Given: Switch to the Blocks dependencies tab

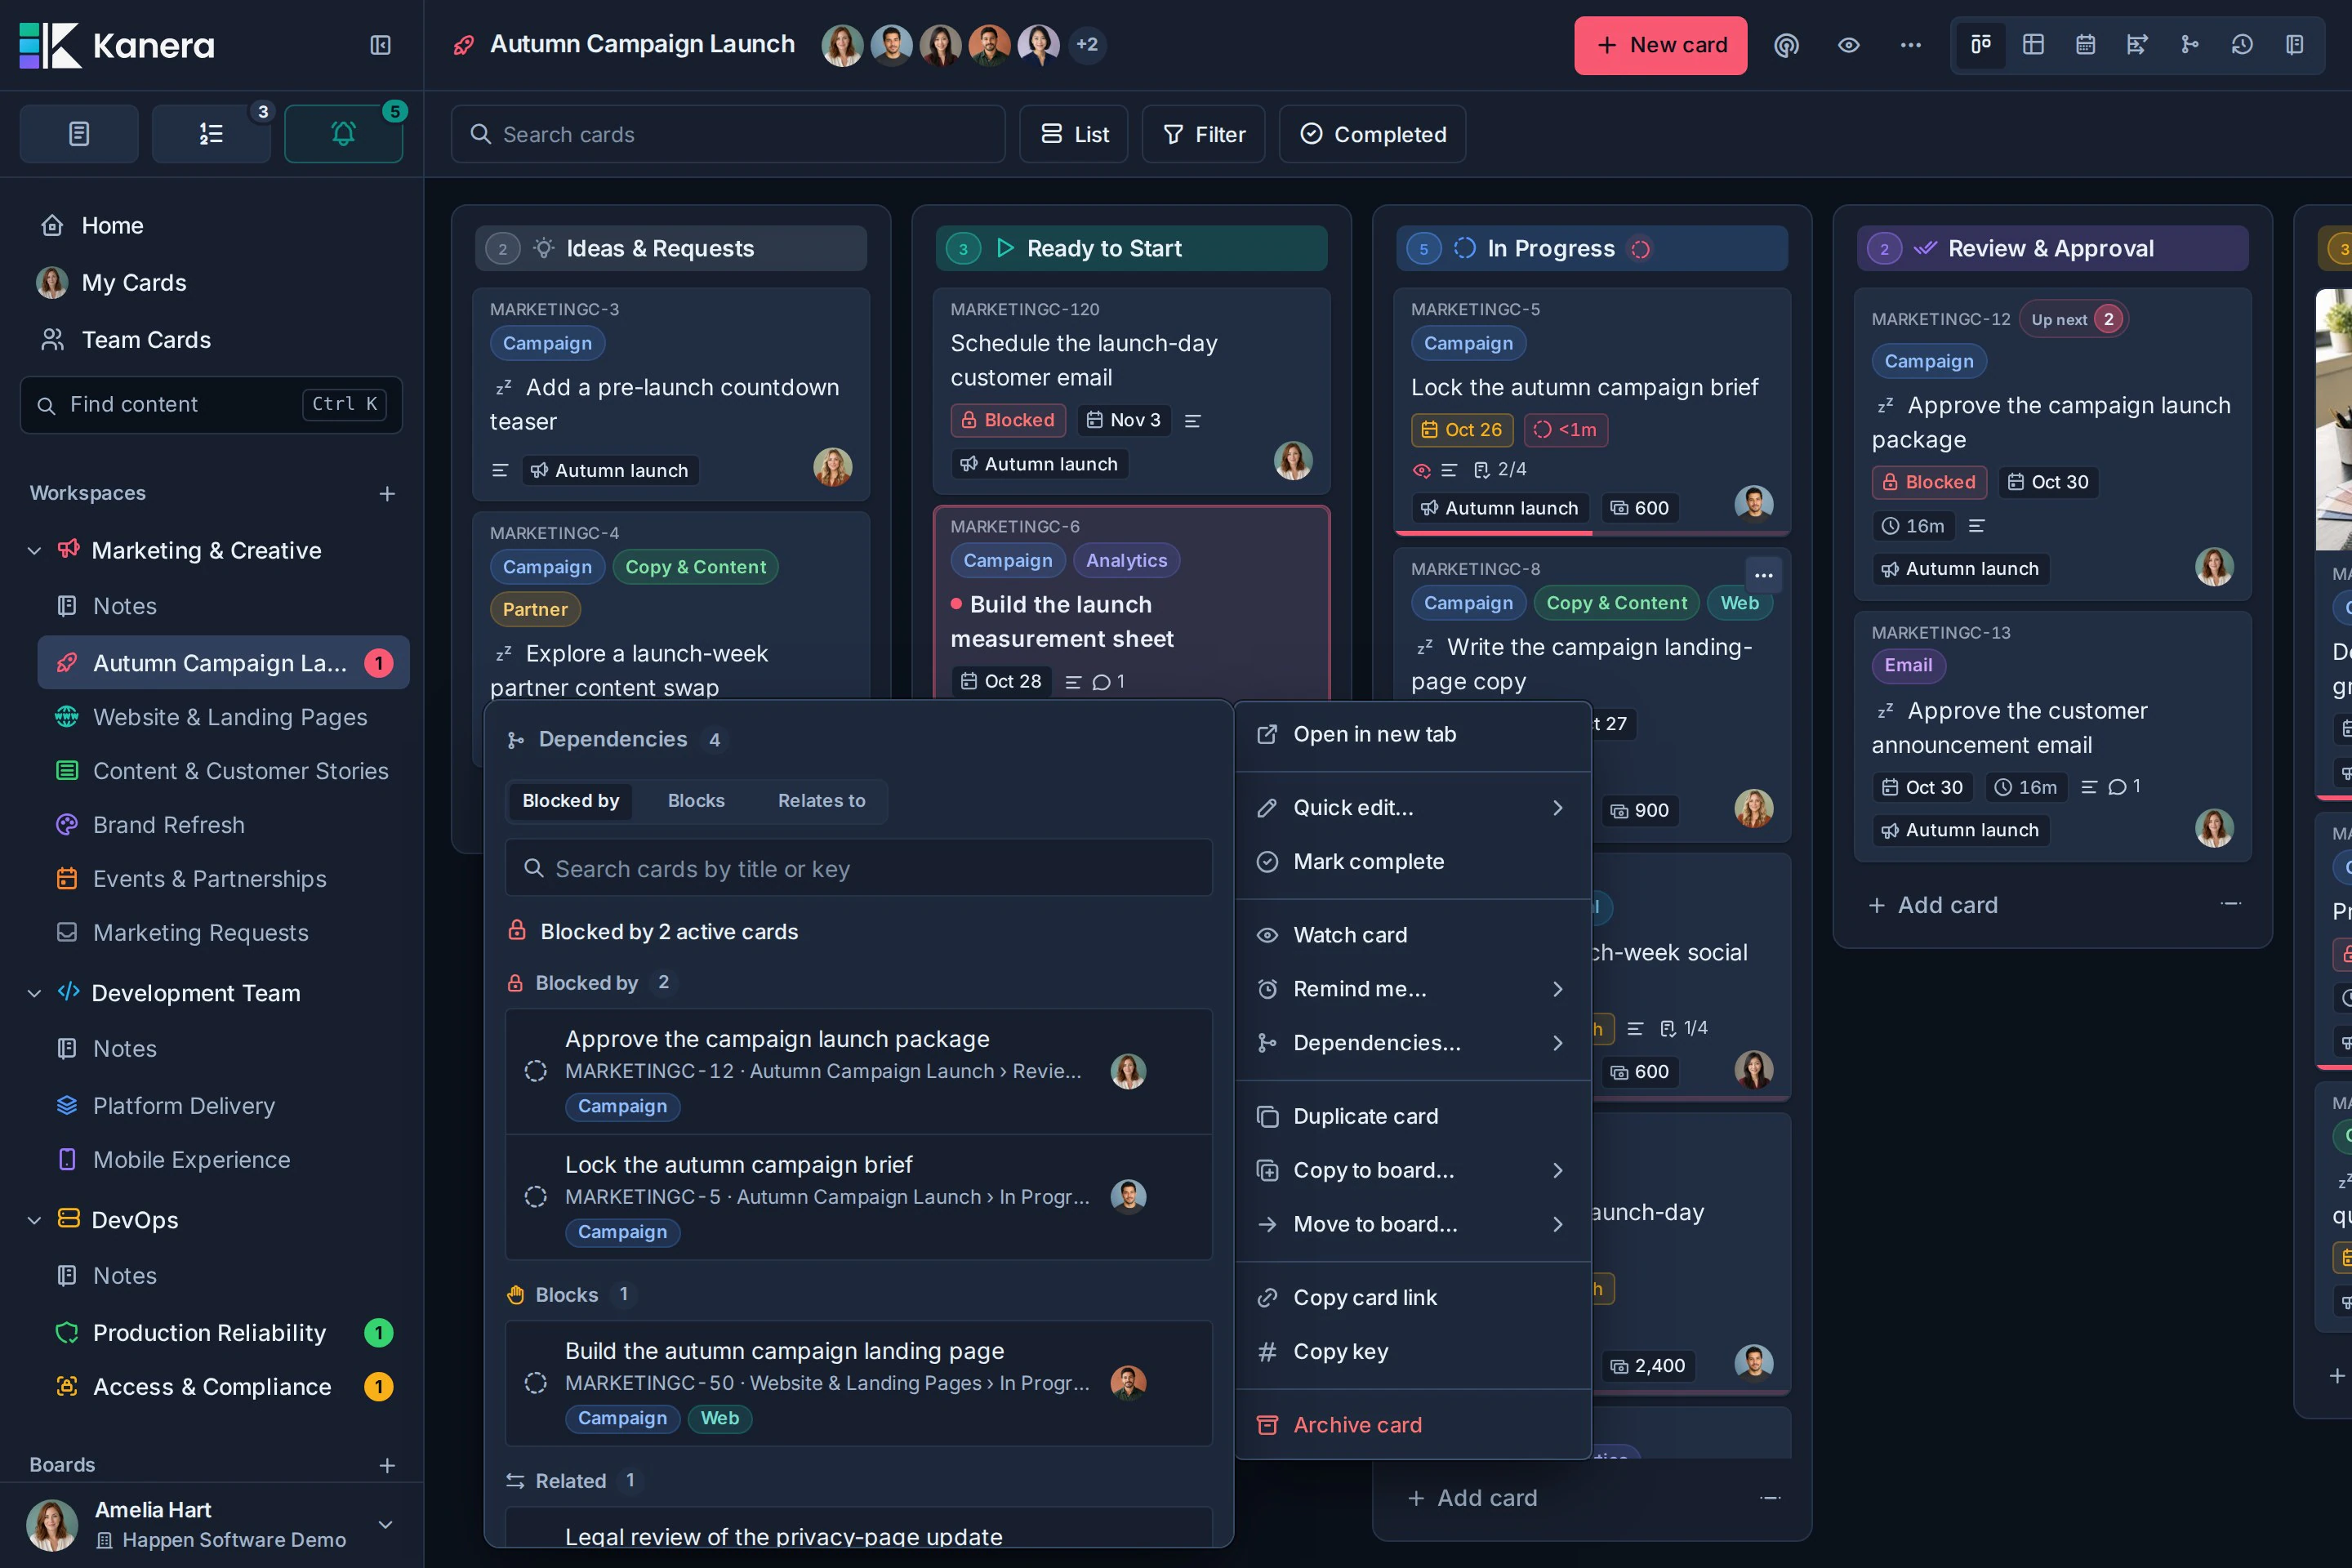Looking at the screenshot, I should pos(696,801).
